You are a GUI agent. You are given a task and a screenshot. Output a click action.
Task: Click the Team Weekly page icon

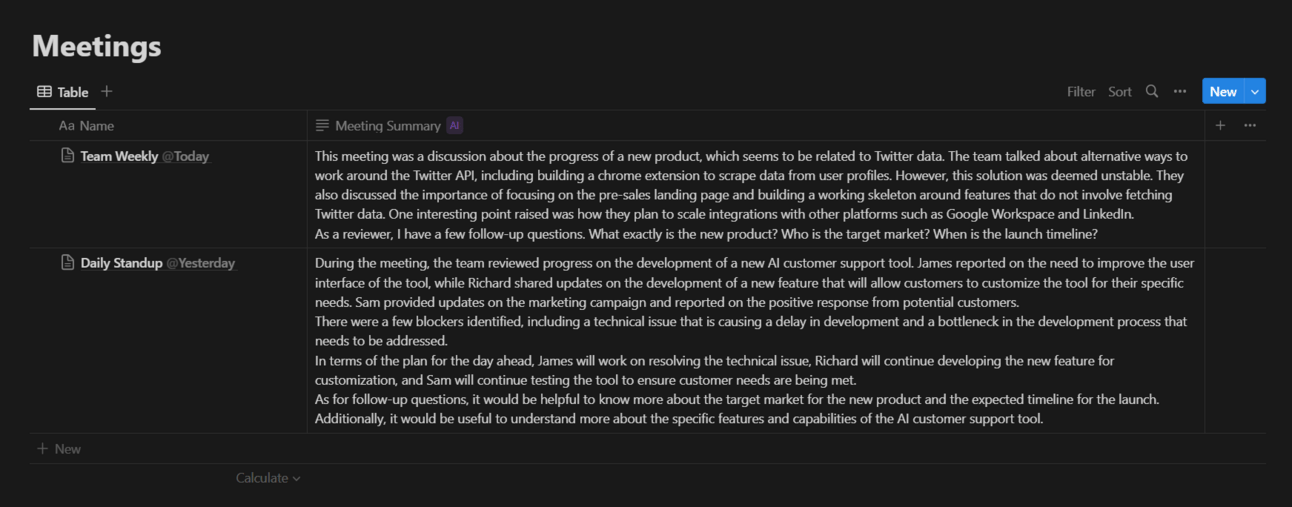[68, 155]
